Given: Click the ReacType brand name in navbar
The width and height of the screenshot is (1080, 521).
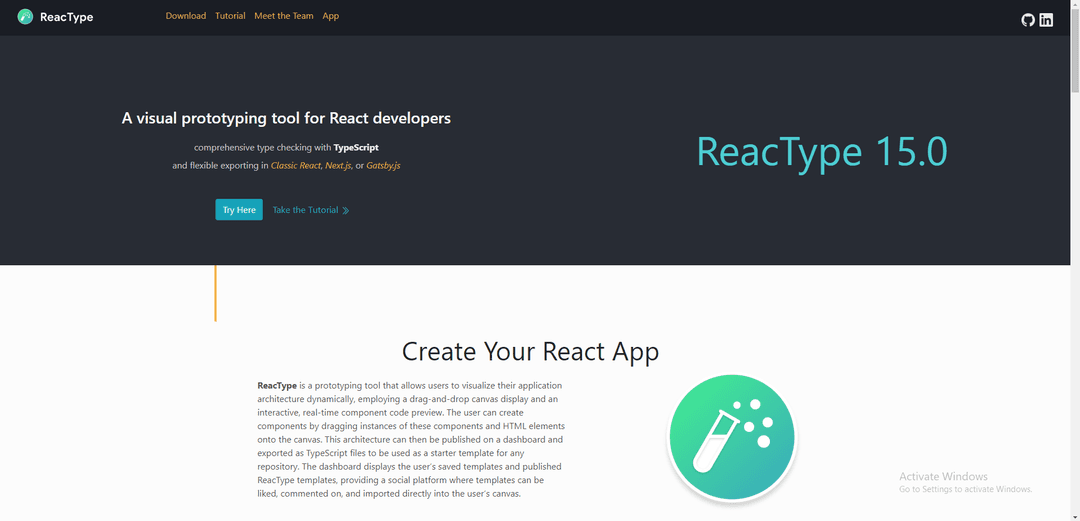Looking at the screenshot, I should [x=67, y=17].
